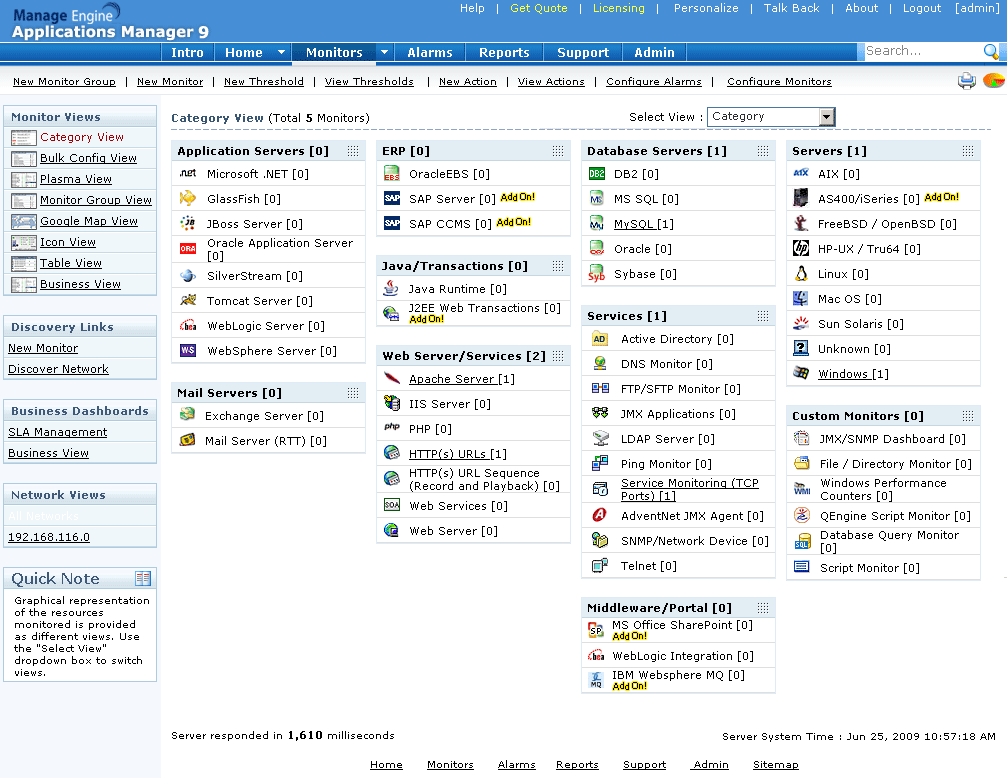Open the Select View dropdown arrow
The height and width of the screenshot is (778, 1007).
(827, 117)
